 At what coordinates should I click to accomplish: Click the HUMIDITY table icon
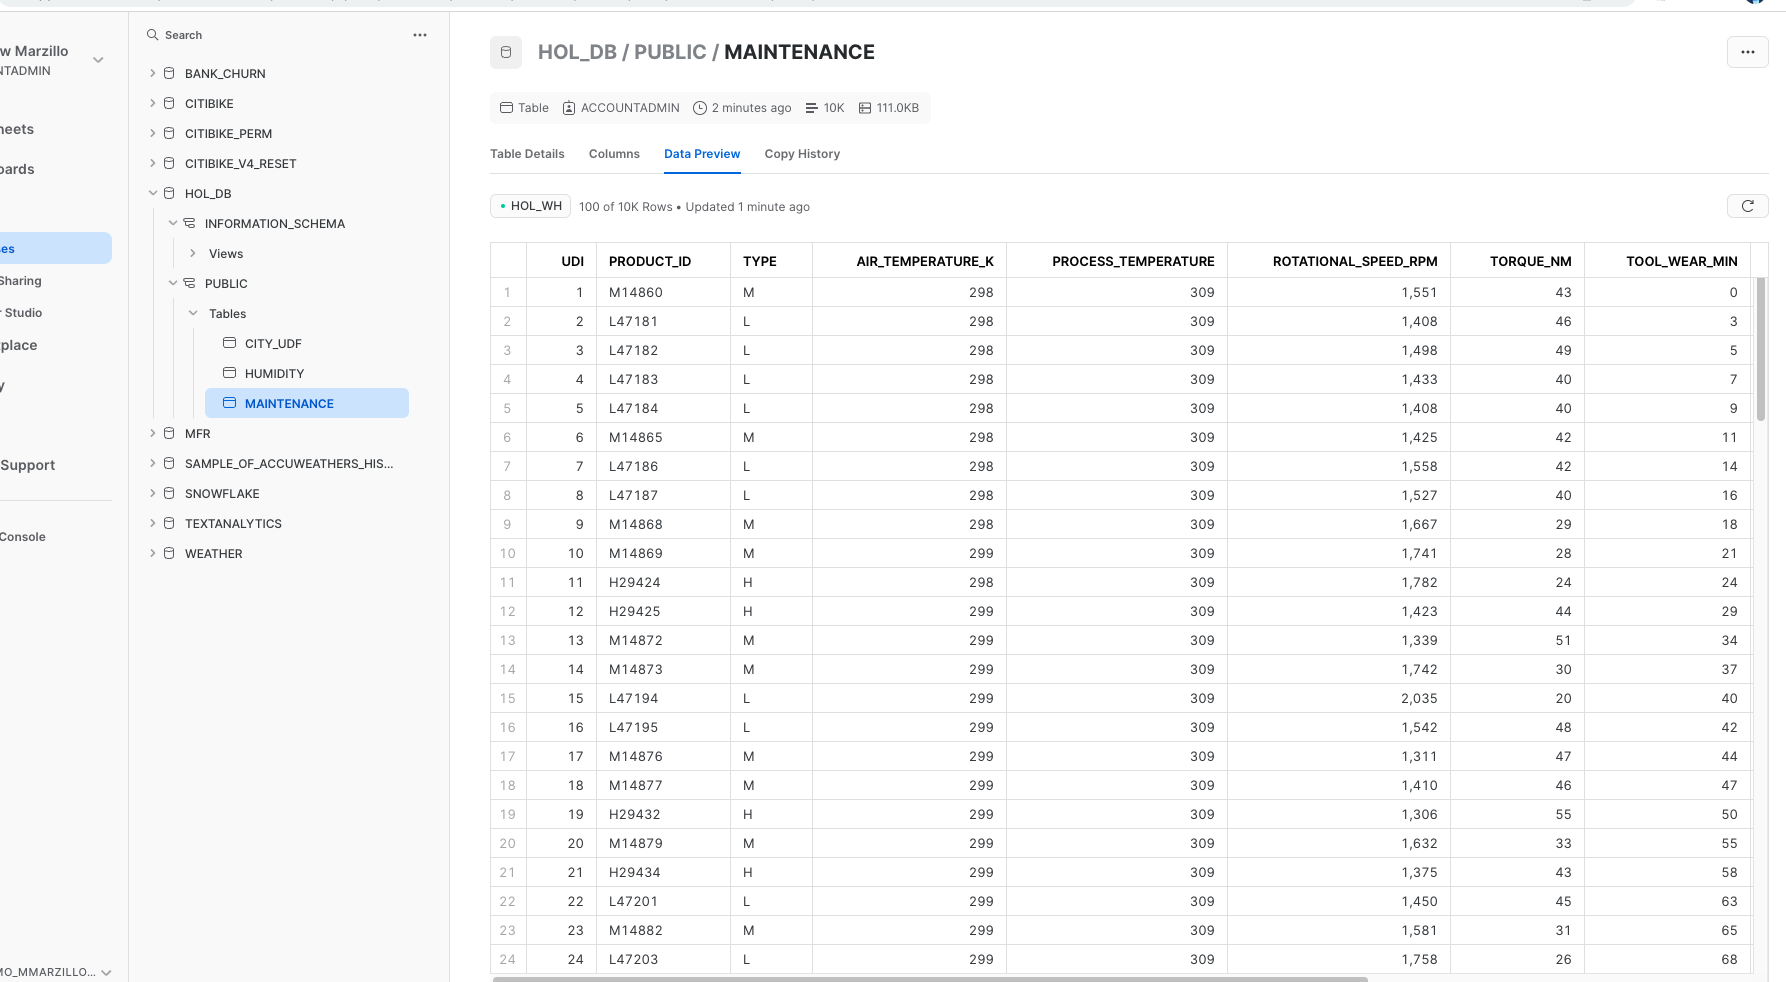point(229,373)
